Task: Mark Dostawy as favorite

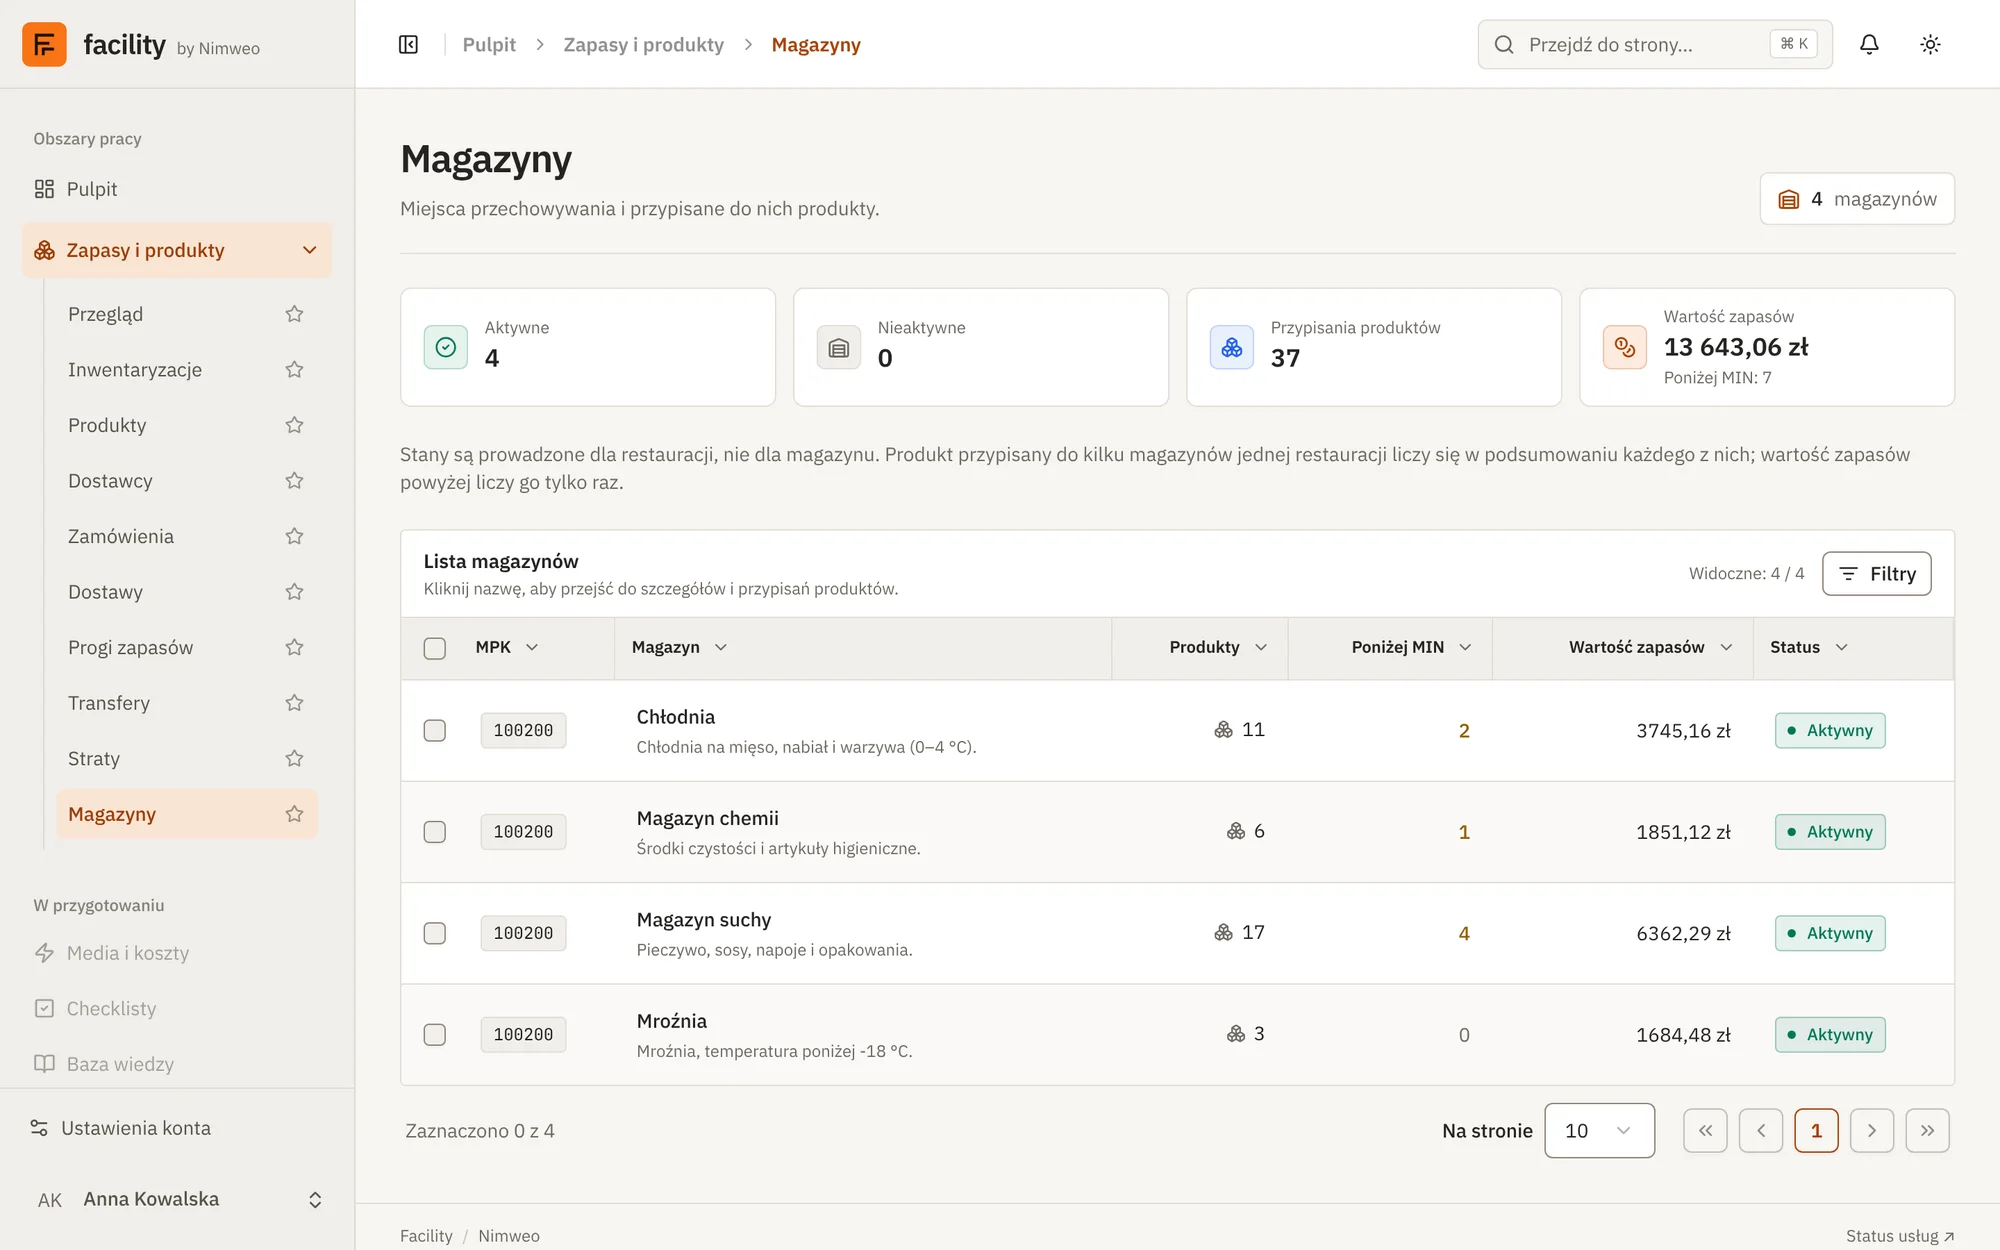Action: click(x=294, y=592)
